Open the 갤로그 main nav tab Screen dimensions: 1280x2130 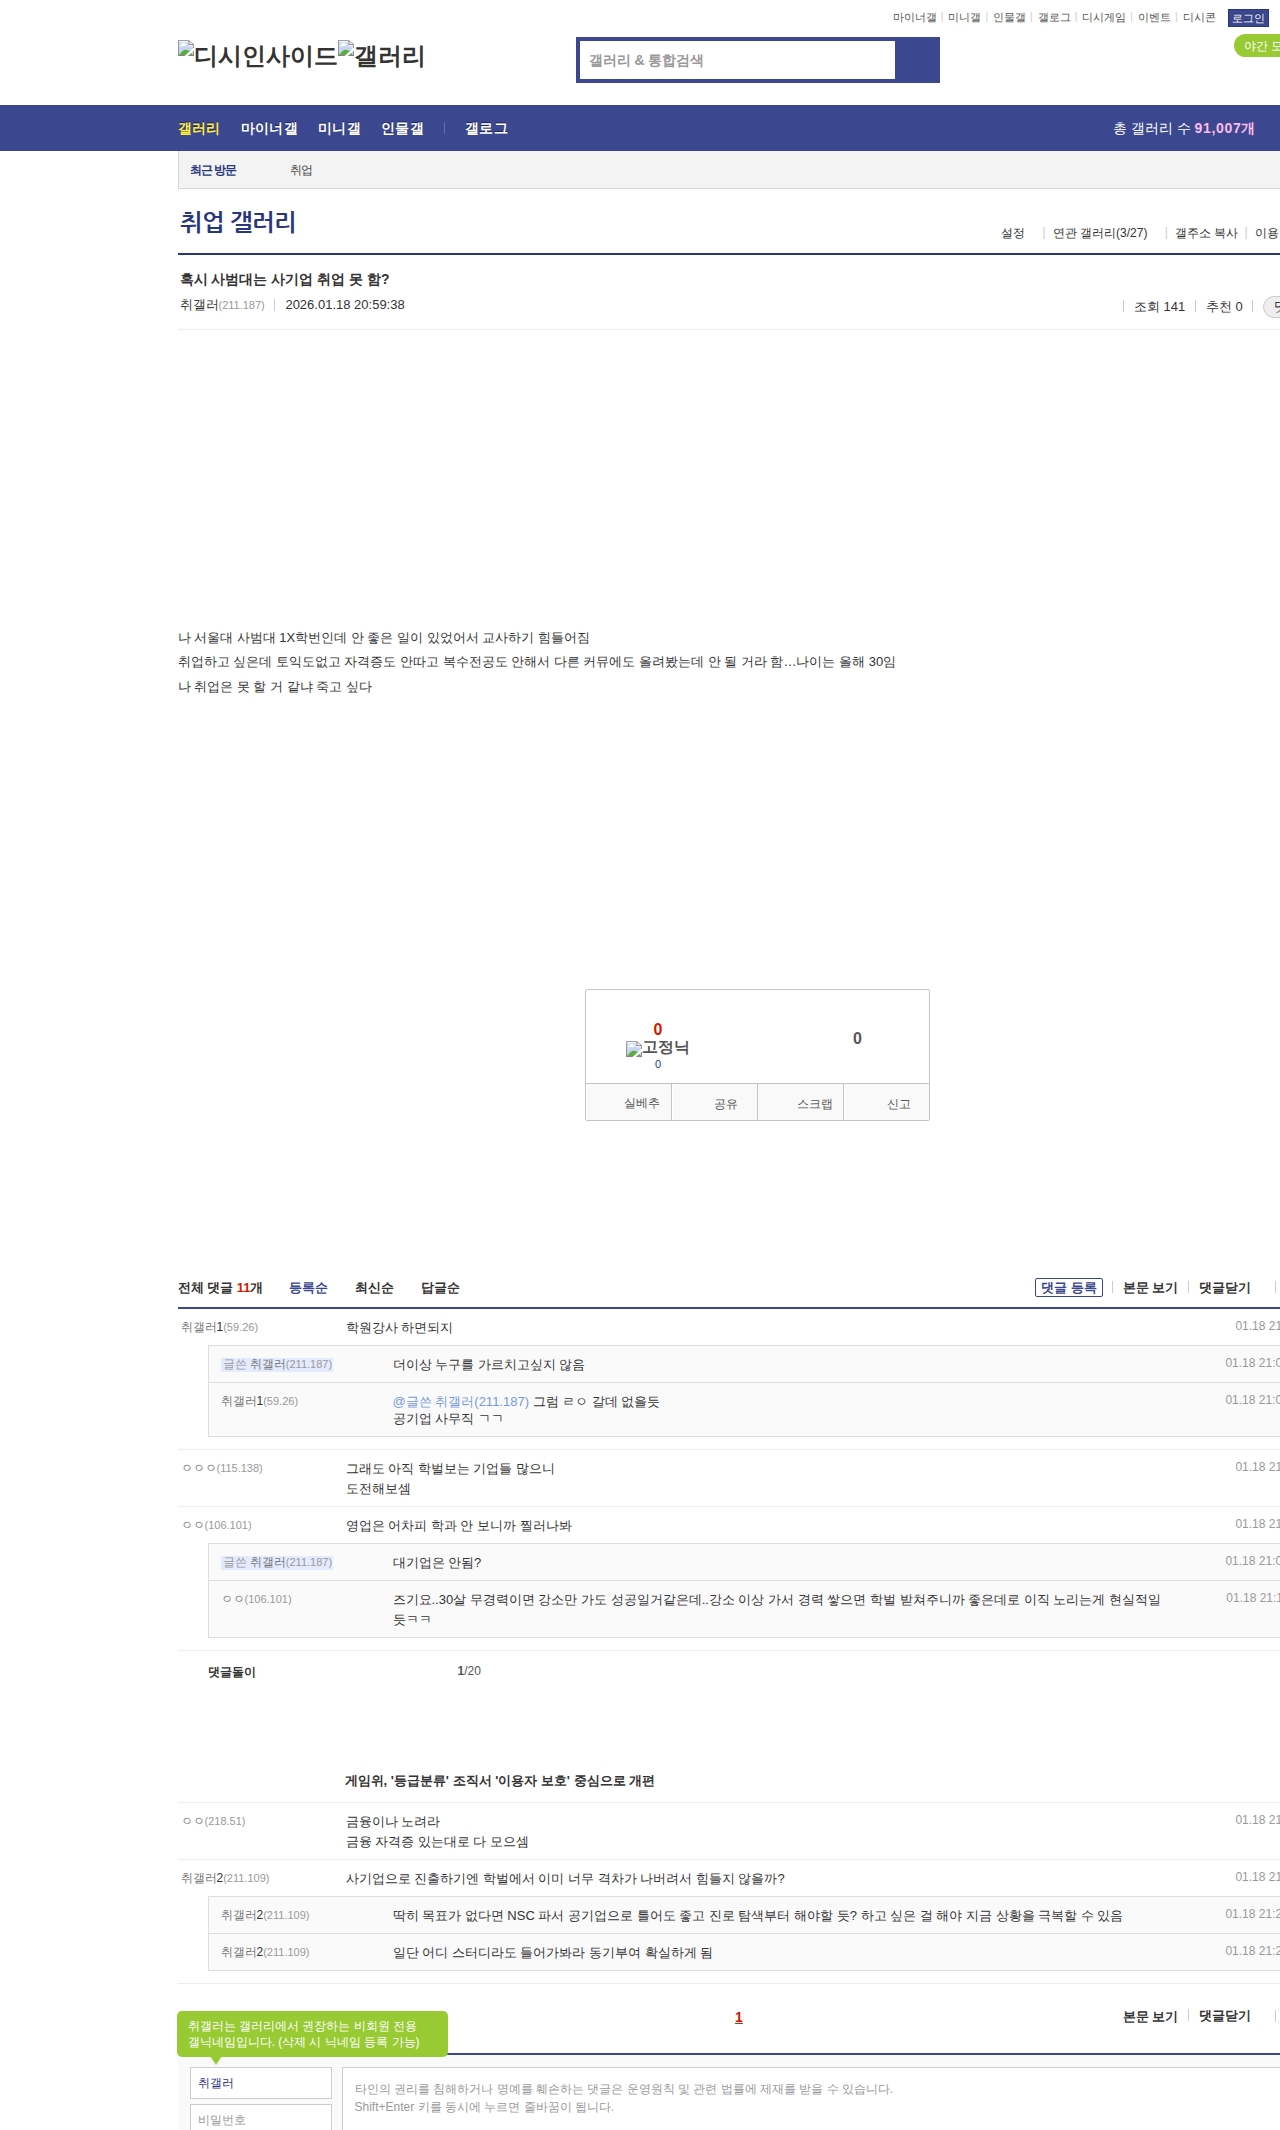[x=486, y=128]
